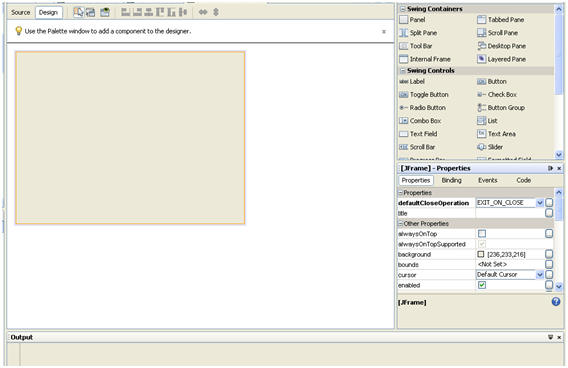This screenshot has height=368, width=568.
Task: Open the cursor property dropdown
Action: pyautogui.click(x=540, y=275)
